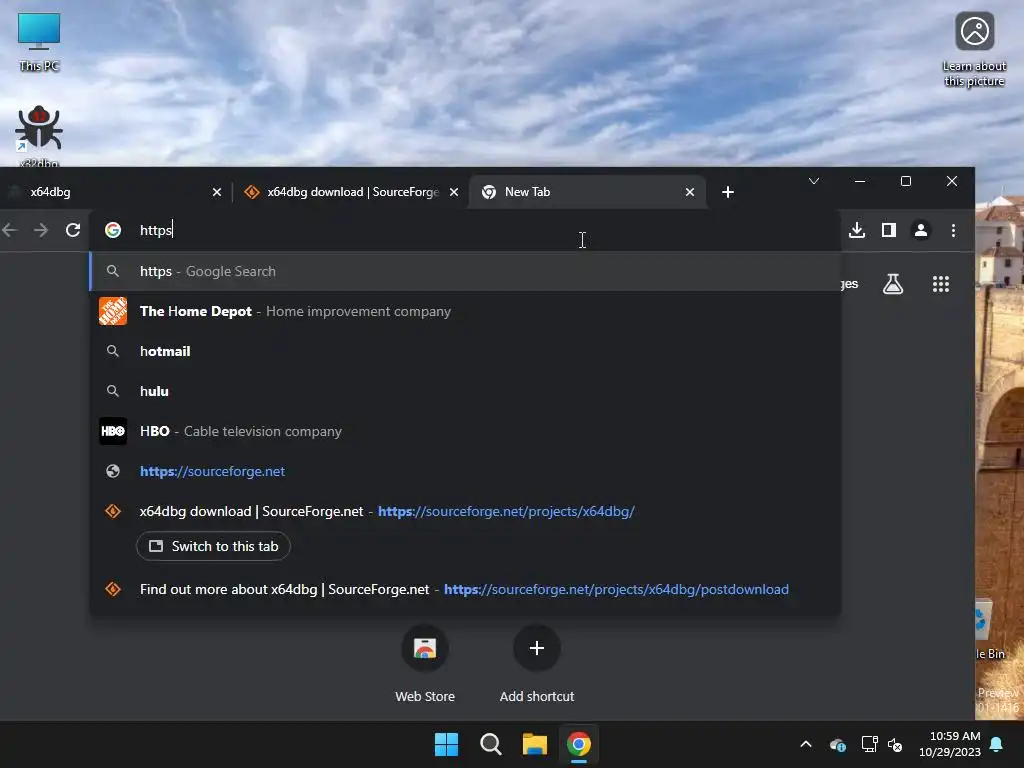Click the muted volume tray icon
1024x768 pixels.
point(895,744)
